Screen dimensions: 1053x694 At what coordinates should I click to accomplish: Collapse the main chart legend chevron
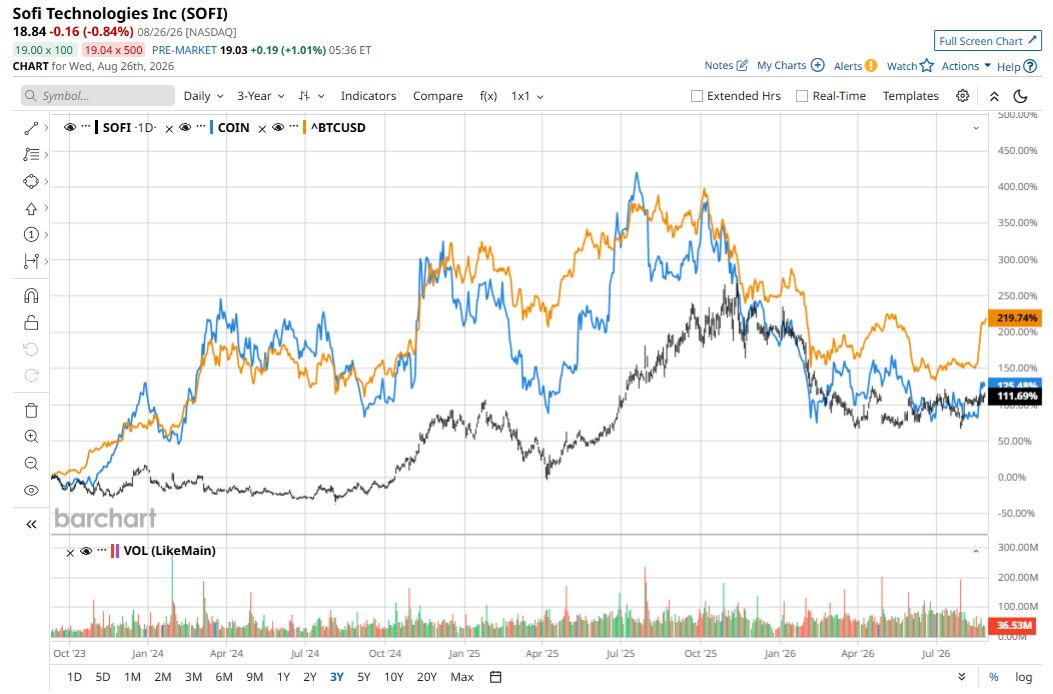tap(976, 128)
